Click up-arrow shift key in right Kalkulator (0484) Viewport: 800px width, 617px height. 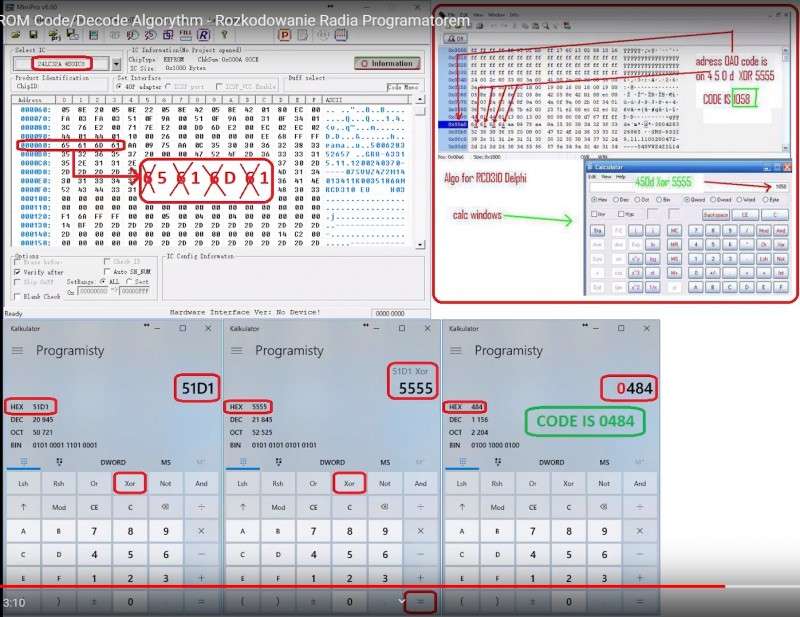click(x=462, y=507)
